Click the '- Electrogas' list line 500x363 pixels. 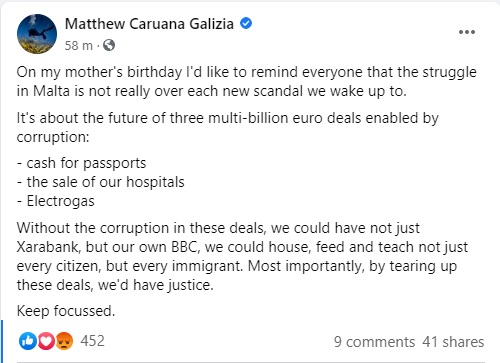[x=56, y=201]
